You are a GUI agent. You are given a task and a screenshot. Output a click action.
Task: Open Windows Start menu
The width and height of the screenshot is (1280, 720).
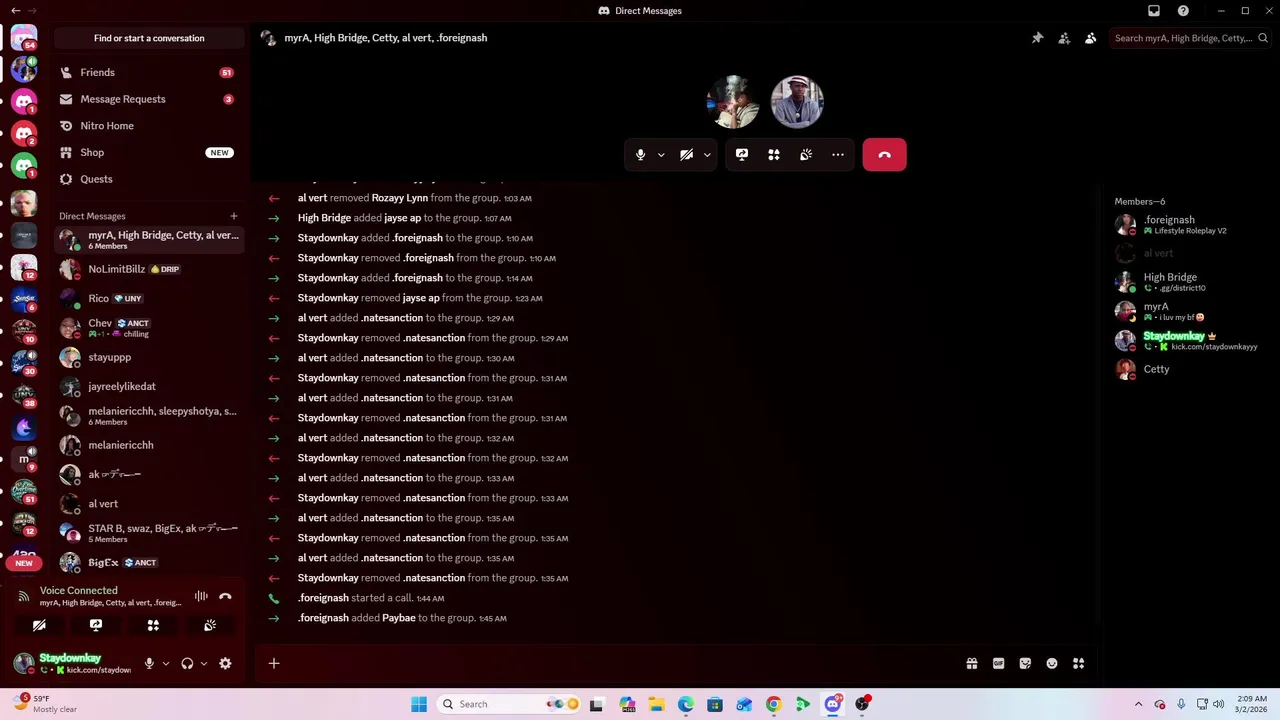click(419, 704)
